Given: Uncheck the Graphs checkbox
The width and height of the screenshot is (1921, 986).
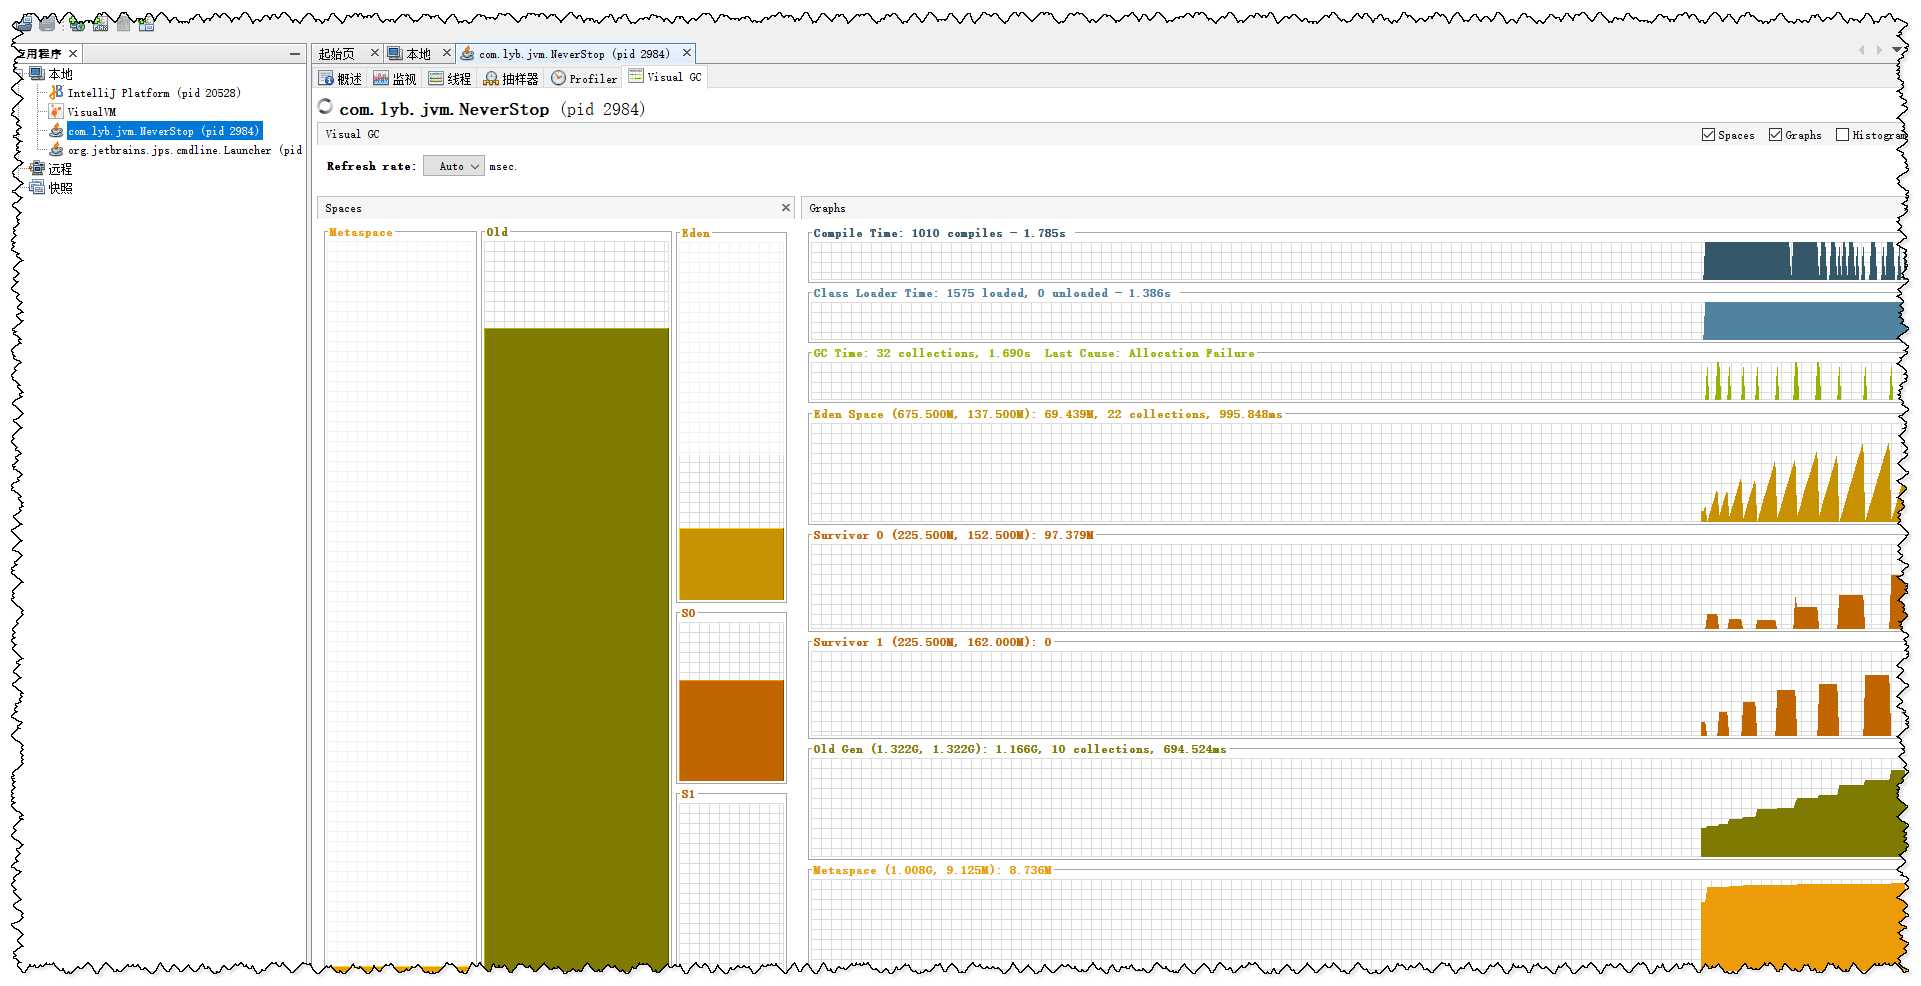Looking at the screenshot, I should (x=1776, y=134).
